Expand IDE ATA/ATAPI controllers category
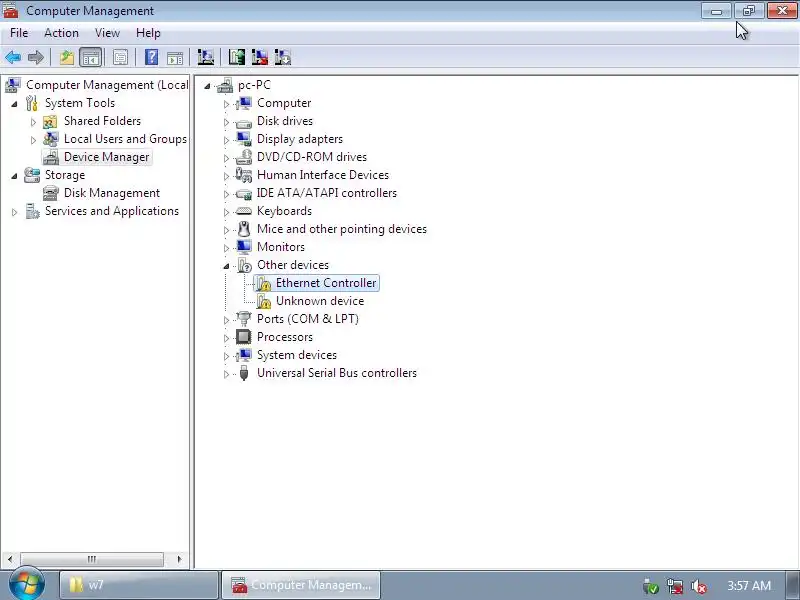The height and width of the screenshot is (600, 800). [226, 194]
